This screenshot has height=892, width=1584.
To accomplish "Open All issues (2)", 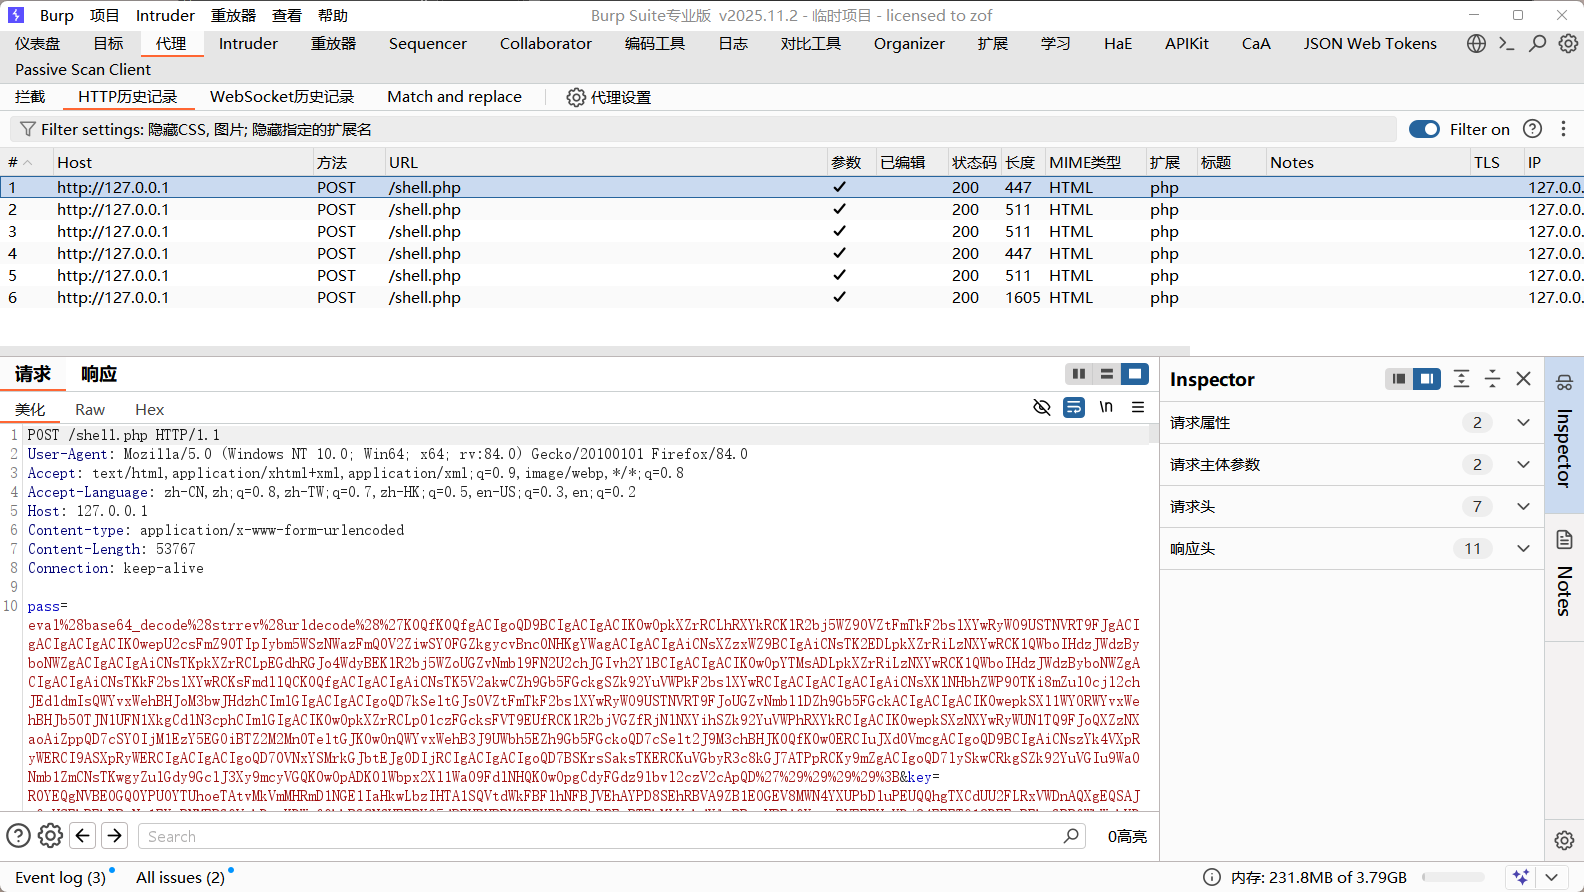I will 180,877.
